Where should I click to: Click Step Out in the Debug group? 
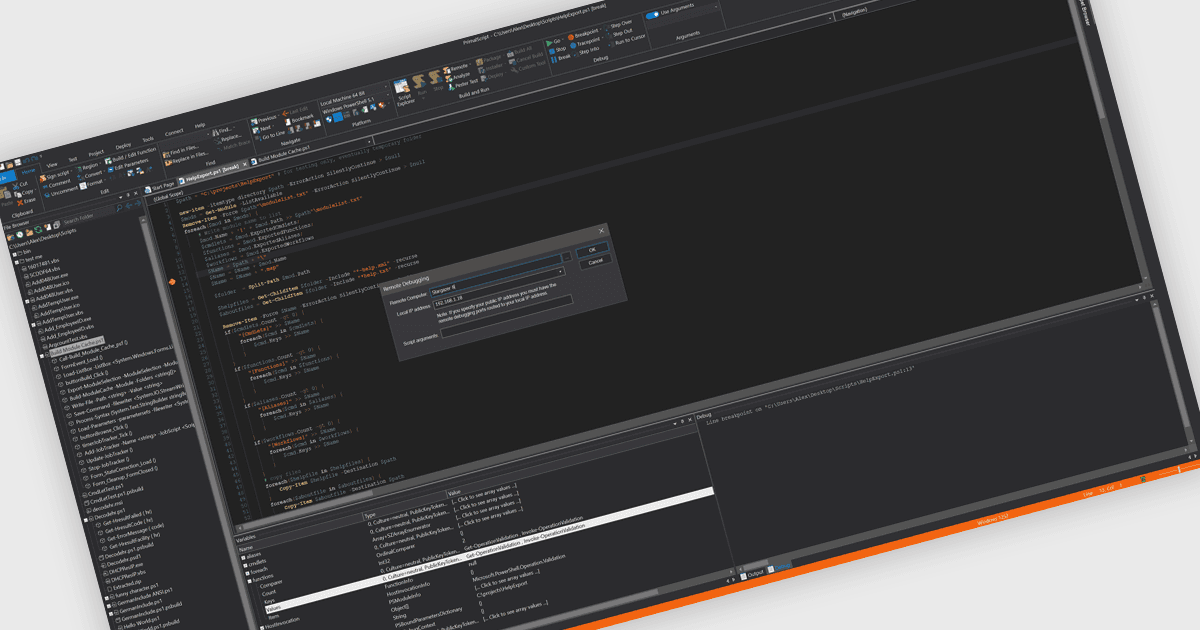coord(621,32)
